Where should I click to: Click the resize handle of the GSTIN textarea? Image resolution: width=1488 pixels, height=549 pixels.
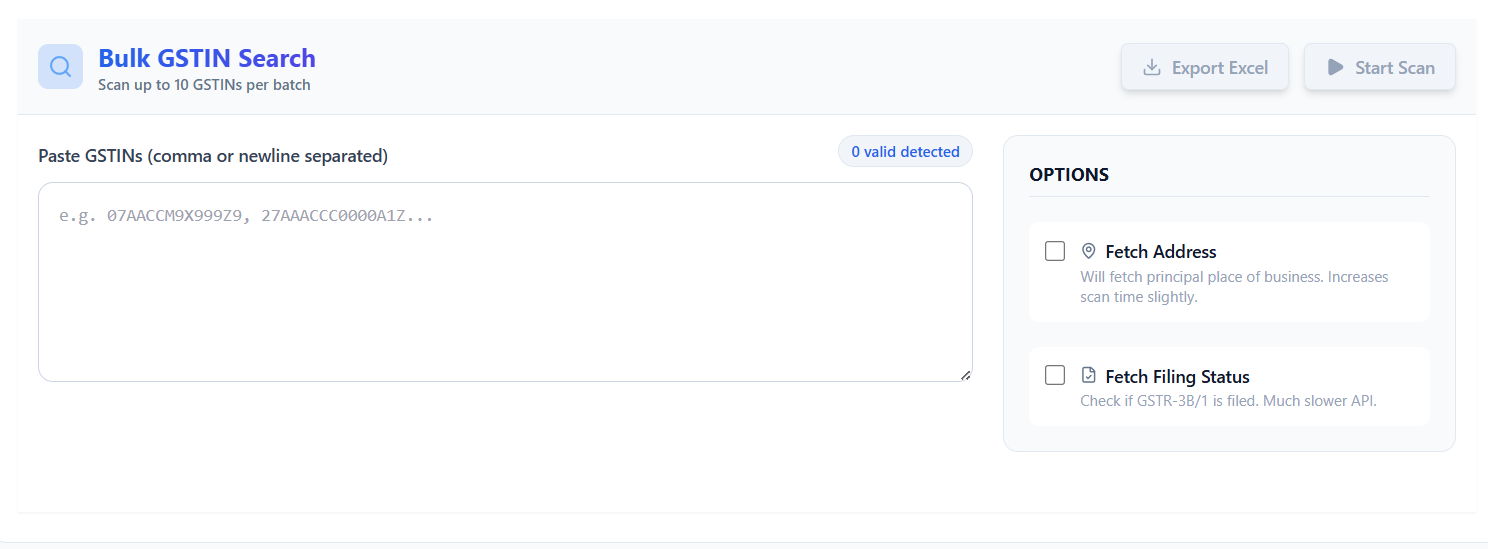point(965,375)
